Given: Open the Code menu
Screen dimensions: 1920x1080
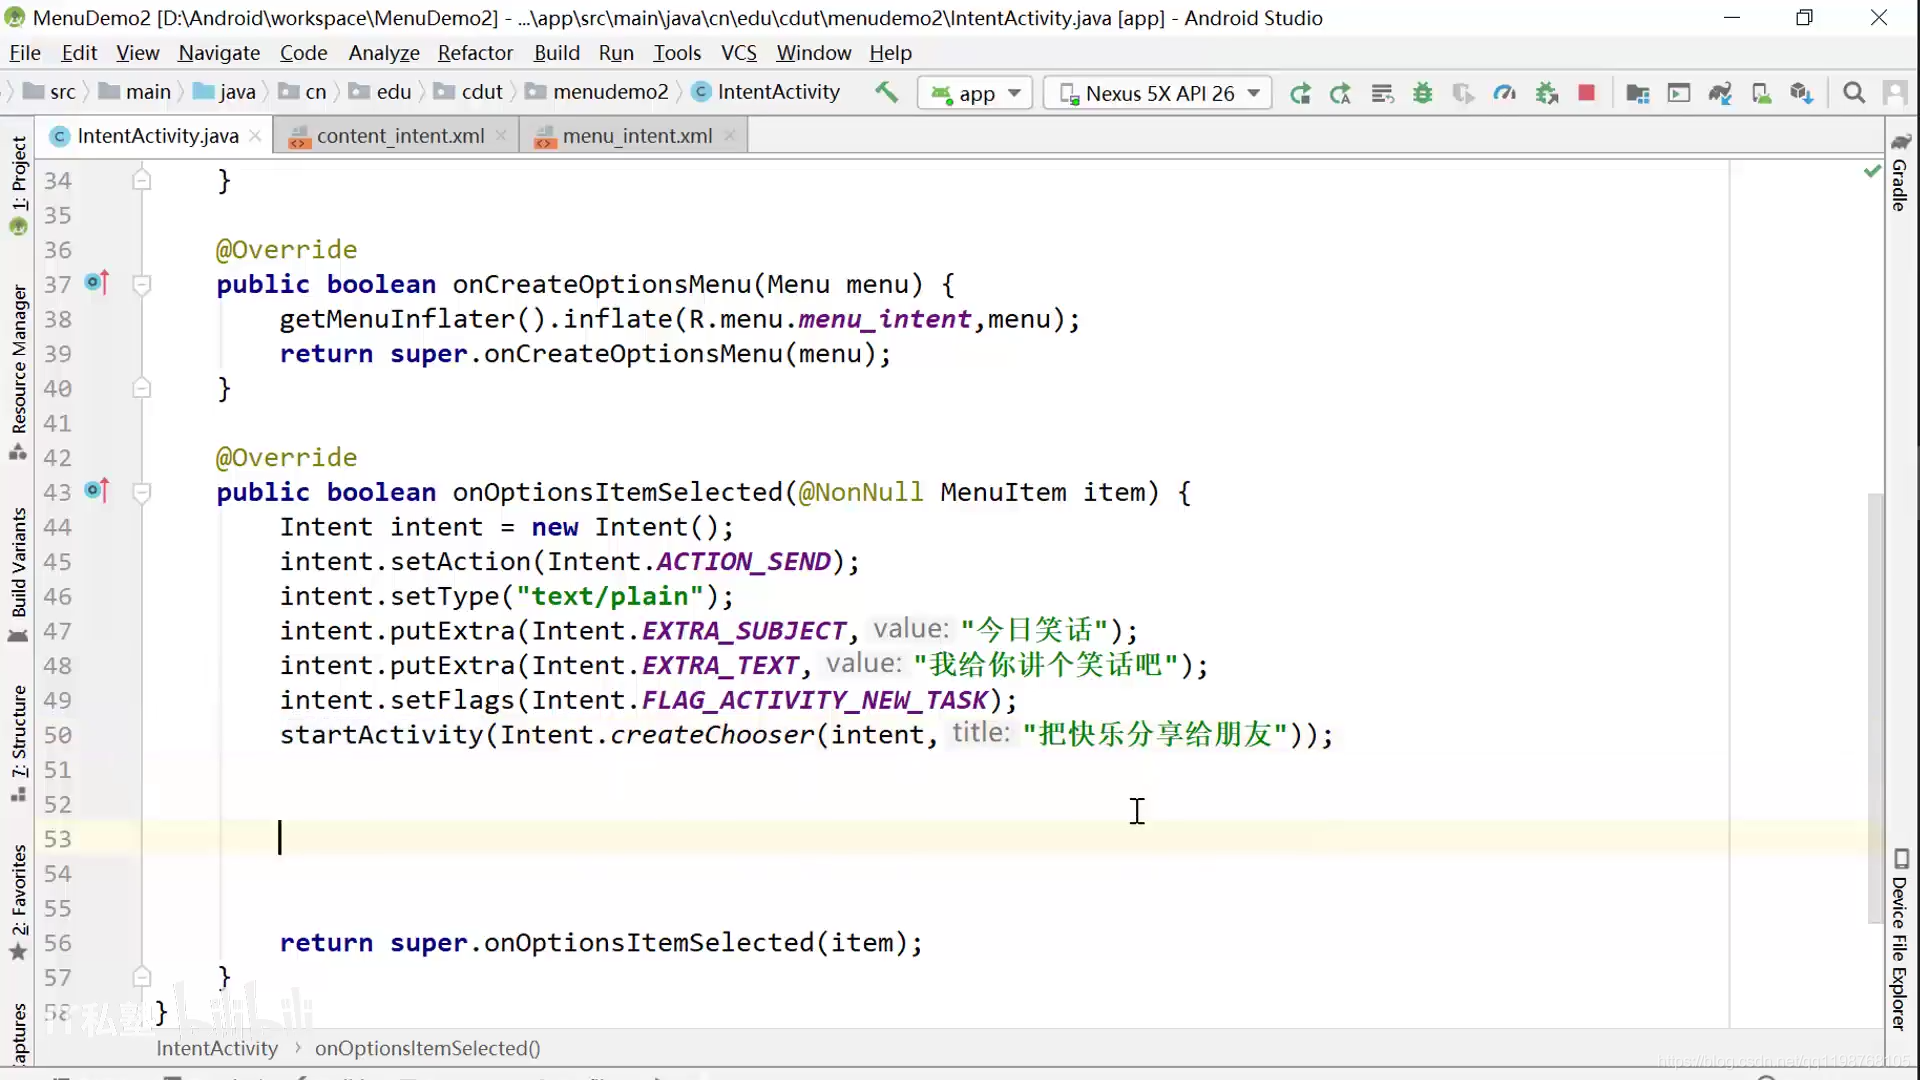Looking at the screenshot, I should click(303, 53).
